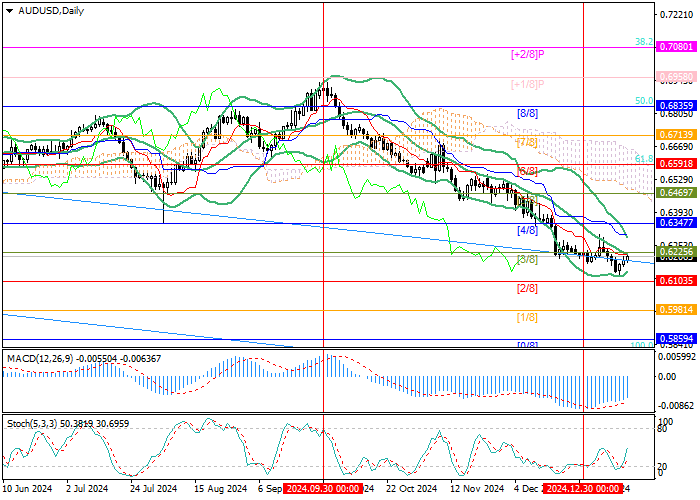
Task: Click the 38.2 Fibonacci level label
Action: coord(644,42)
